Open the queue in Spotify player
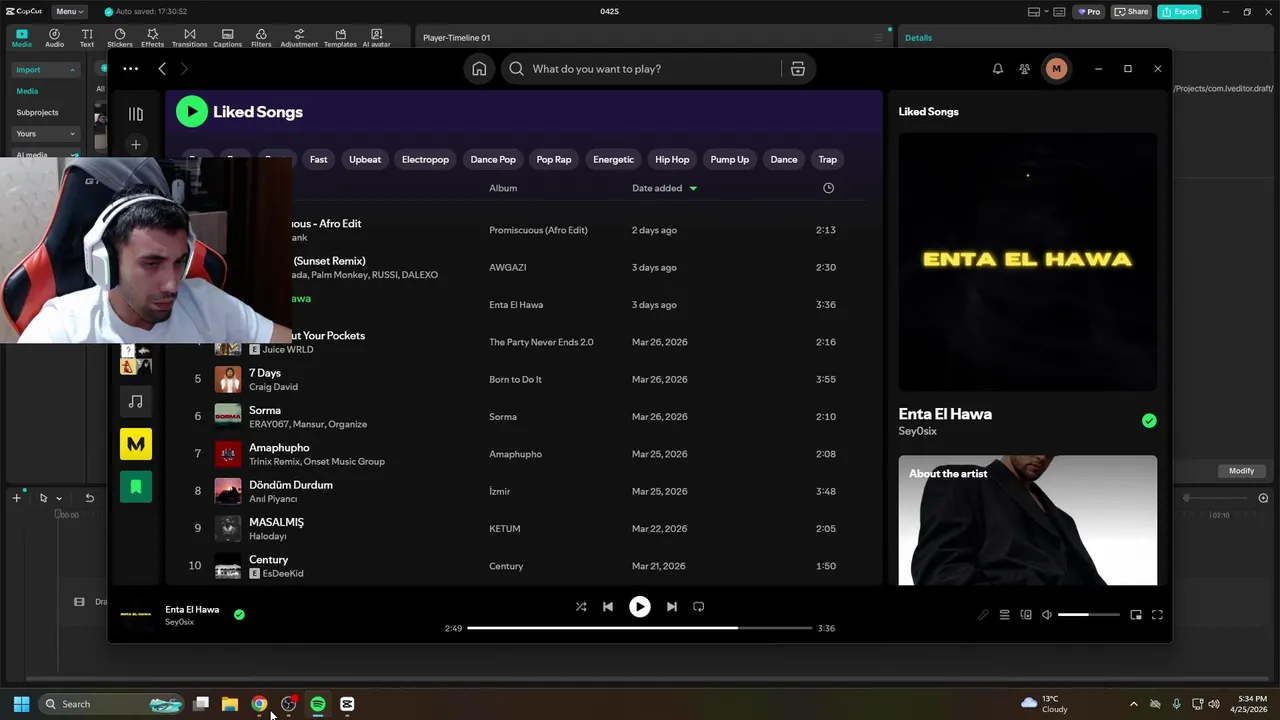Image resolution: width=1280 pixels, height=720 pixels. [1005, 615]
